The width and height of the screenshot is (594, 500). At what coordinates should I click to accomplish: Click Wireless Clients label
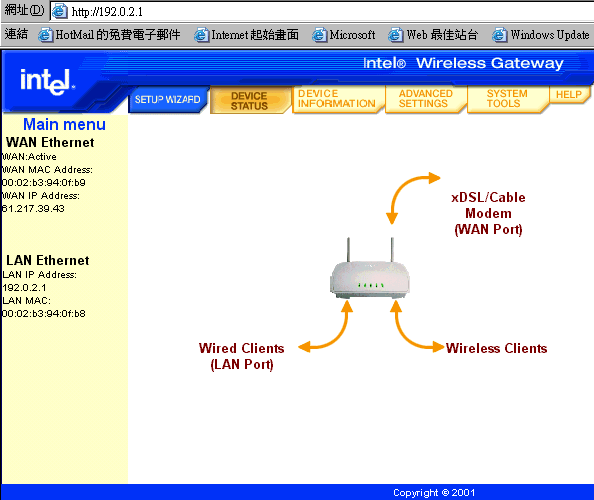(x=497, y=348)
